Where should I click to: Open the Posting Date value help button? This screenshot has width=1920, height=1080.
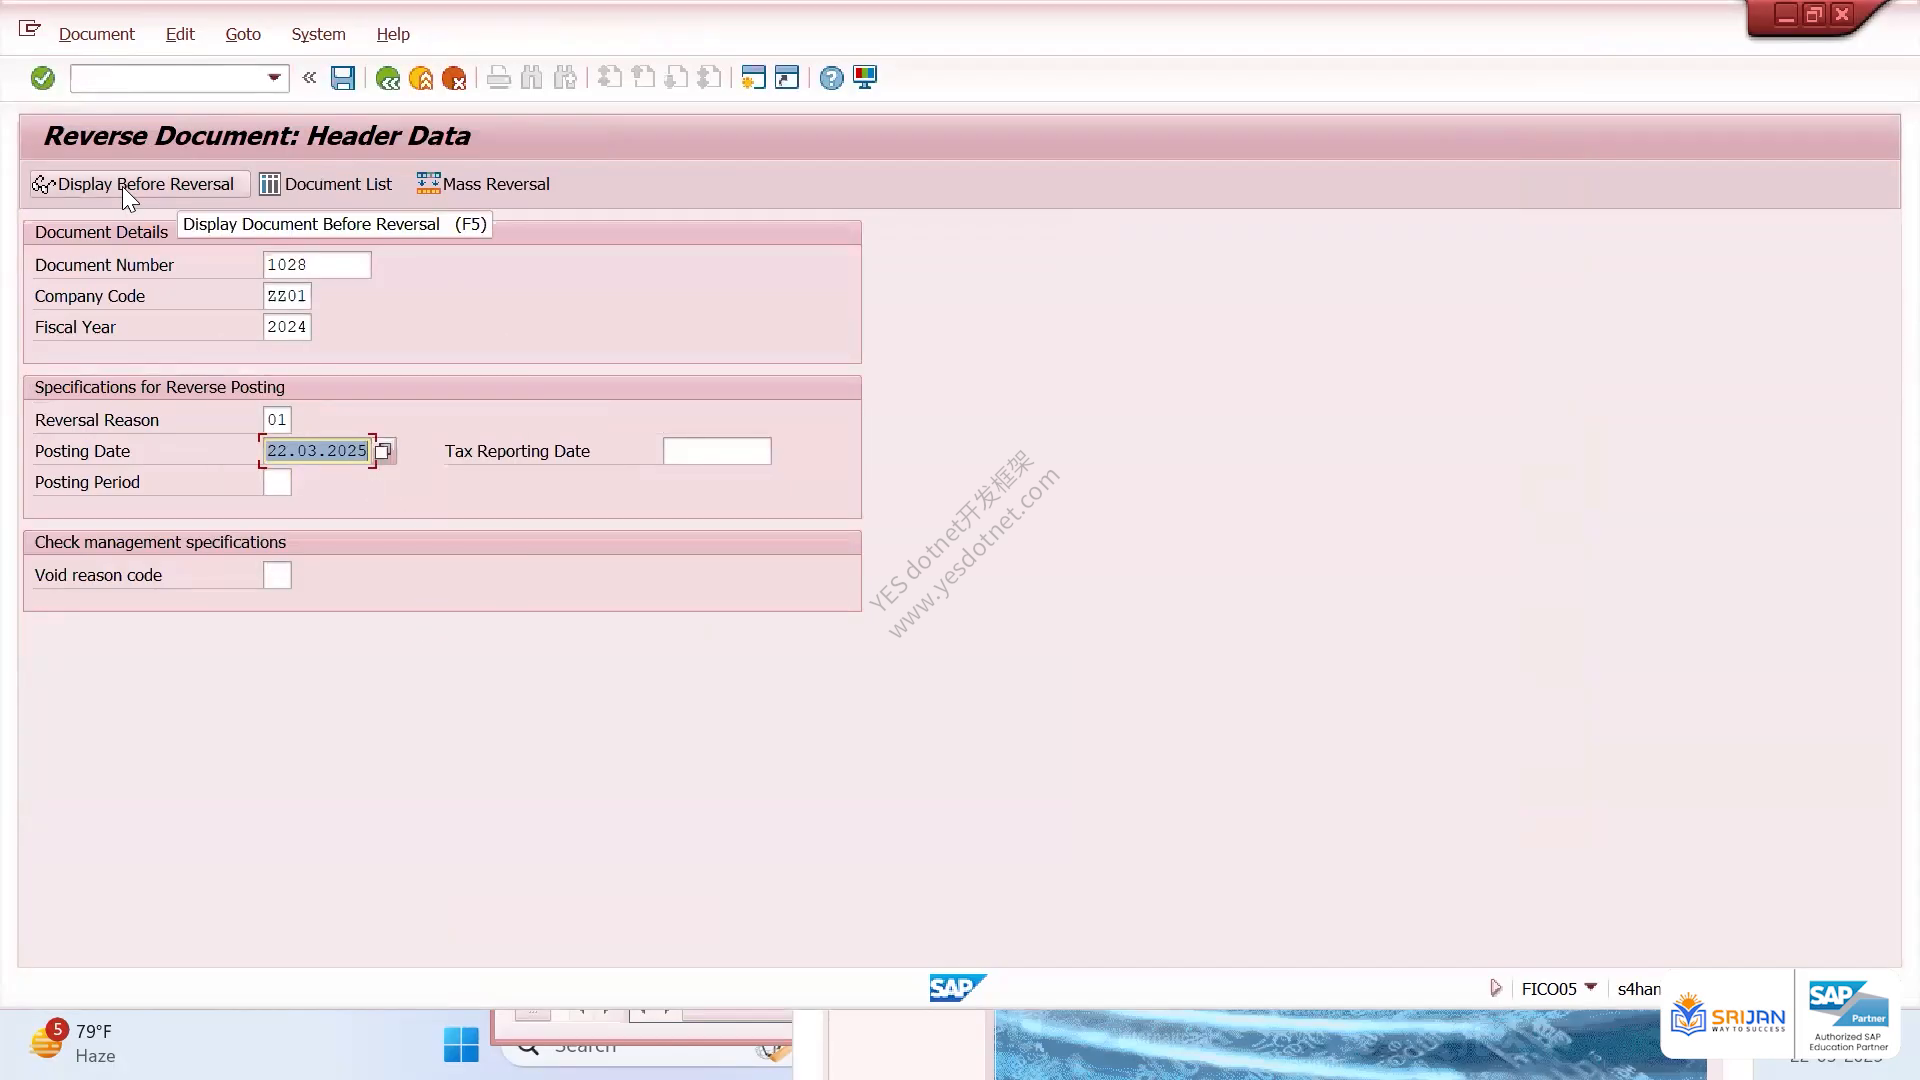point(384,451)
